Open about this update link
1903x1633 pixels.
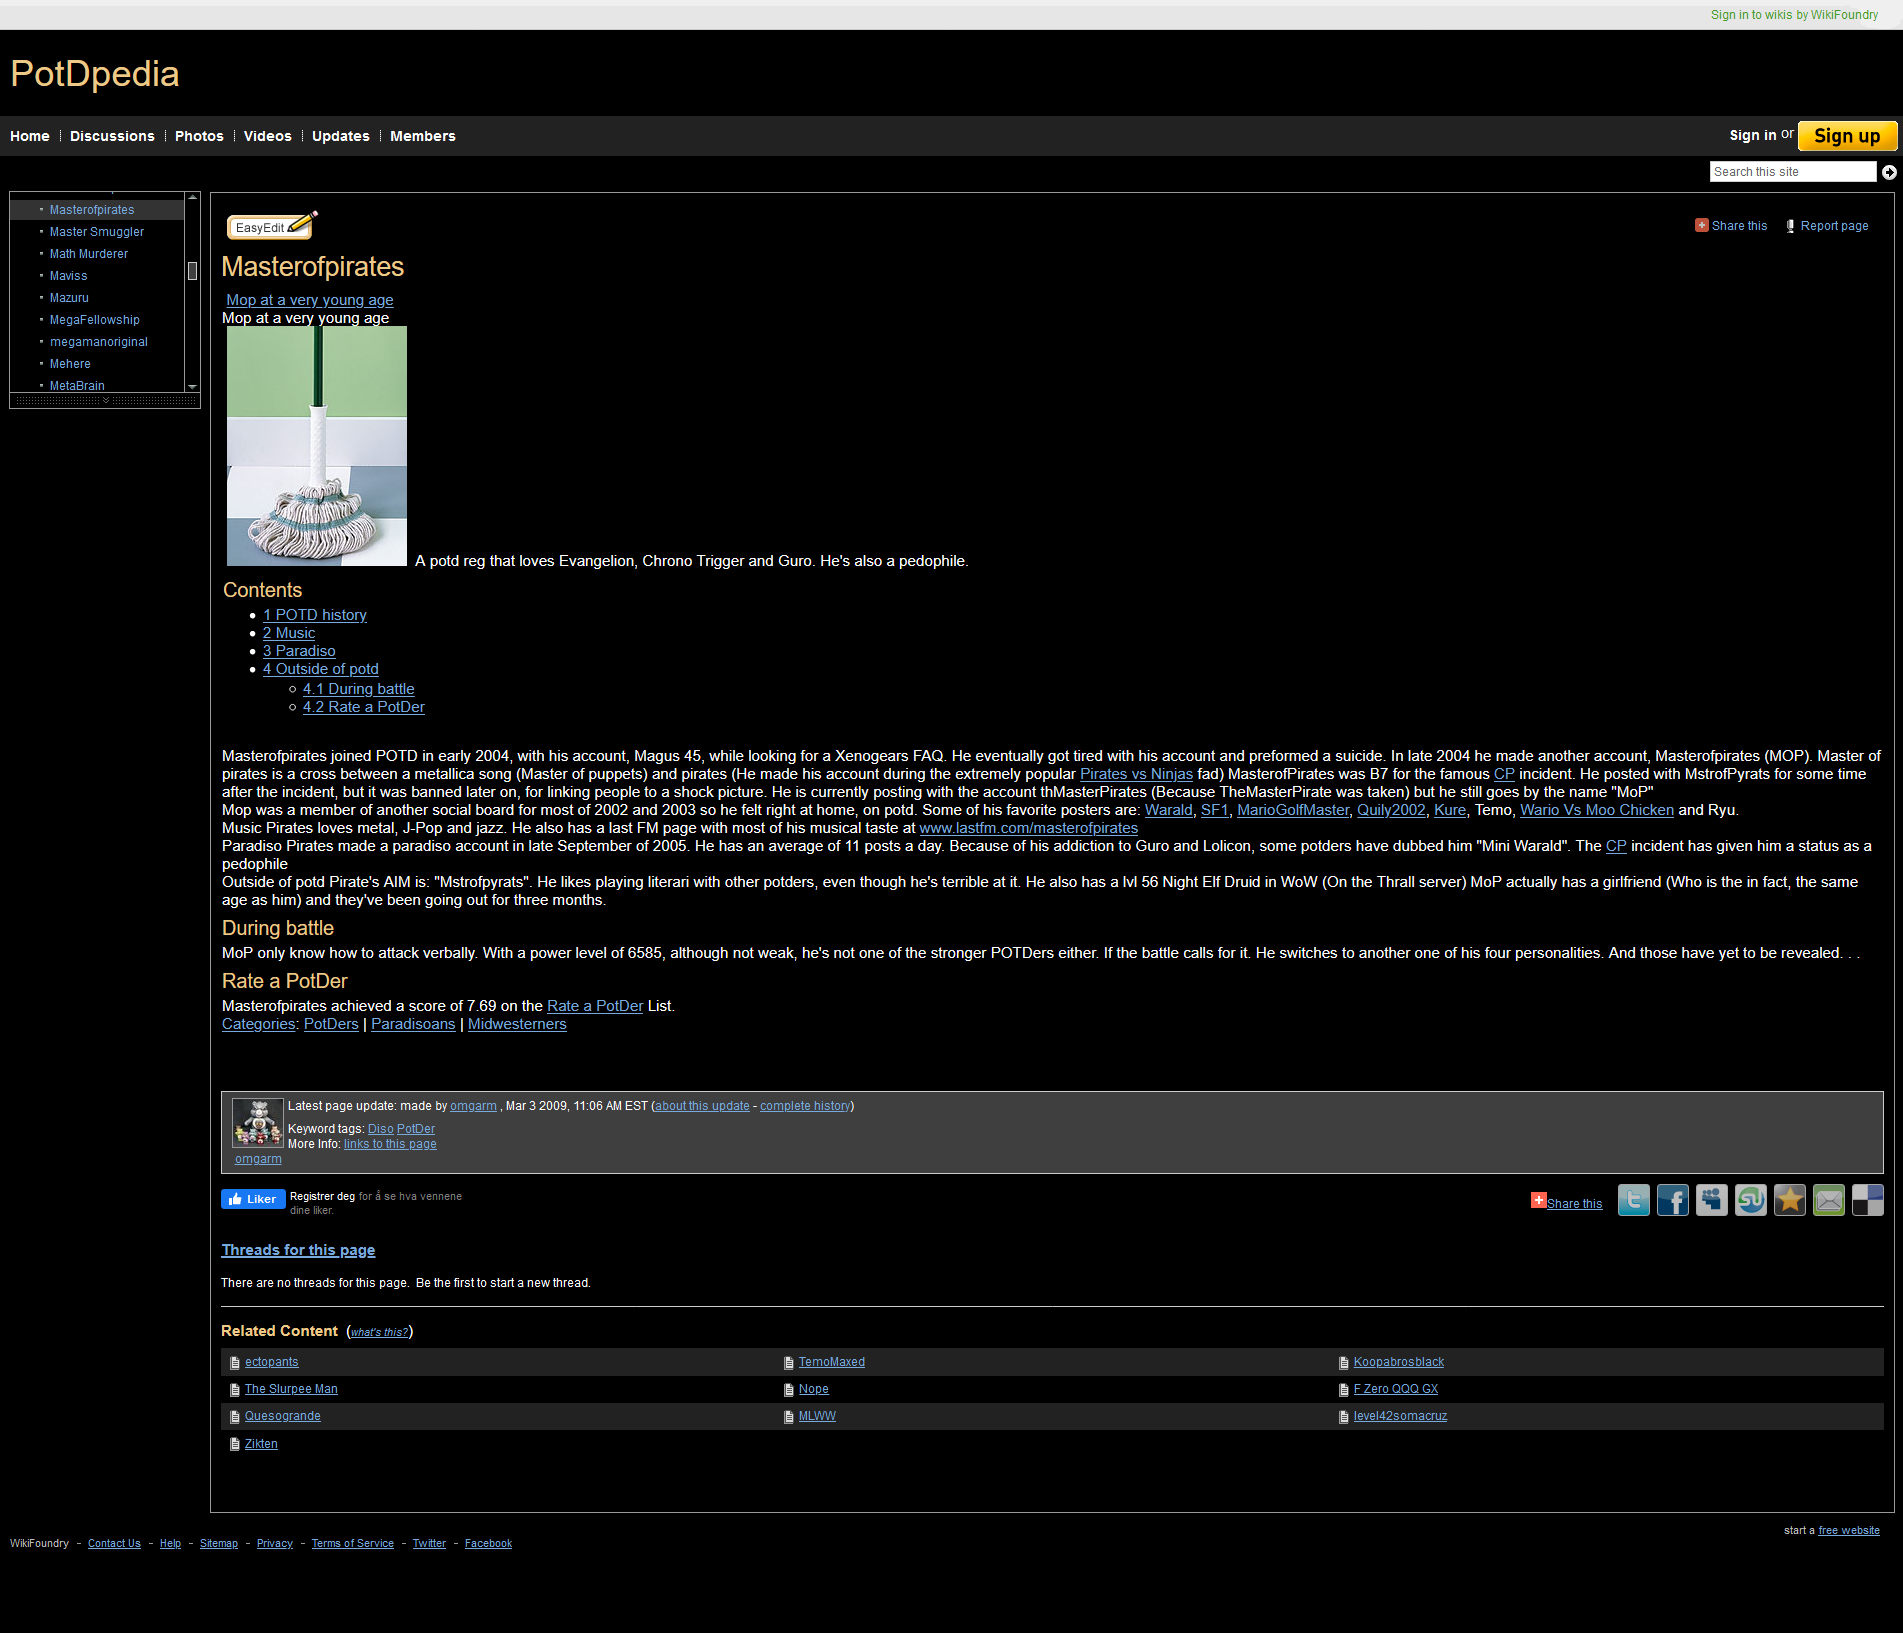(x=702, y=1106)
